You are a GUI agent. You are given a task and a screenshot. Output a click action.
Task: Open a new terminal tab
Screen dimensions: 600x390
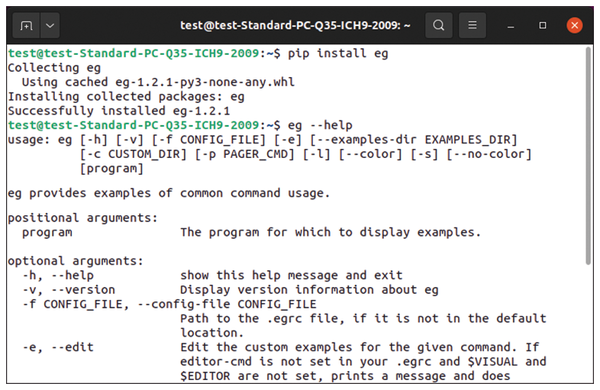tap(26, 26)
